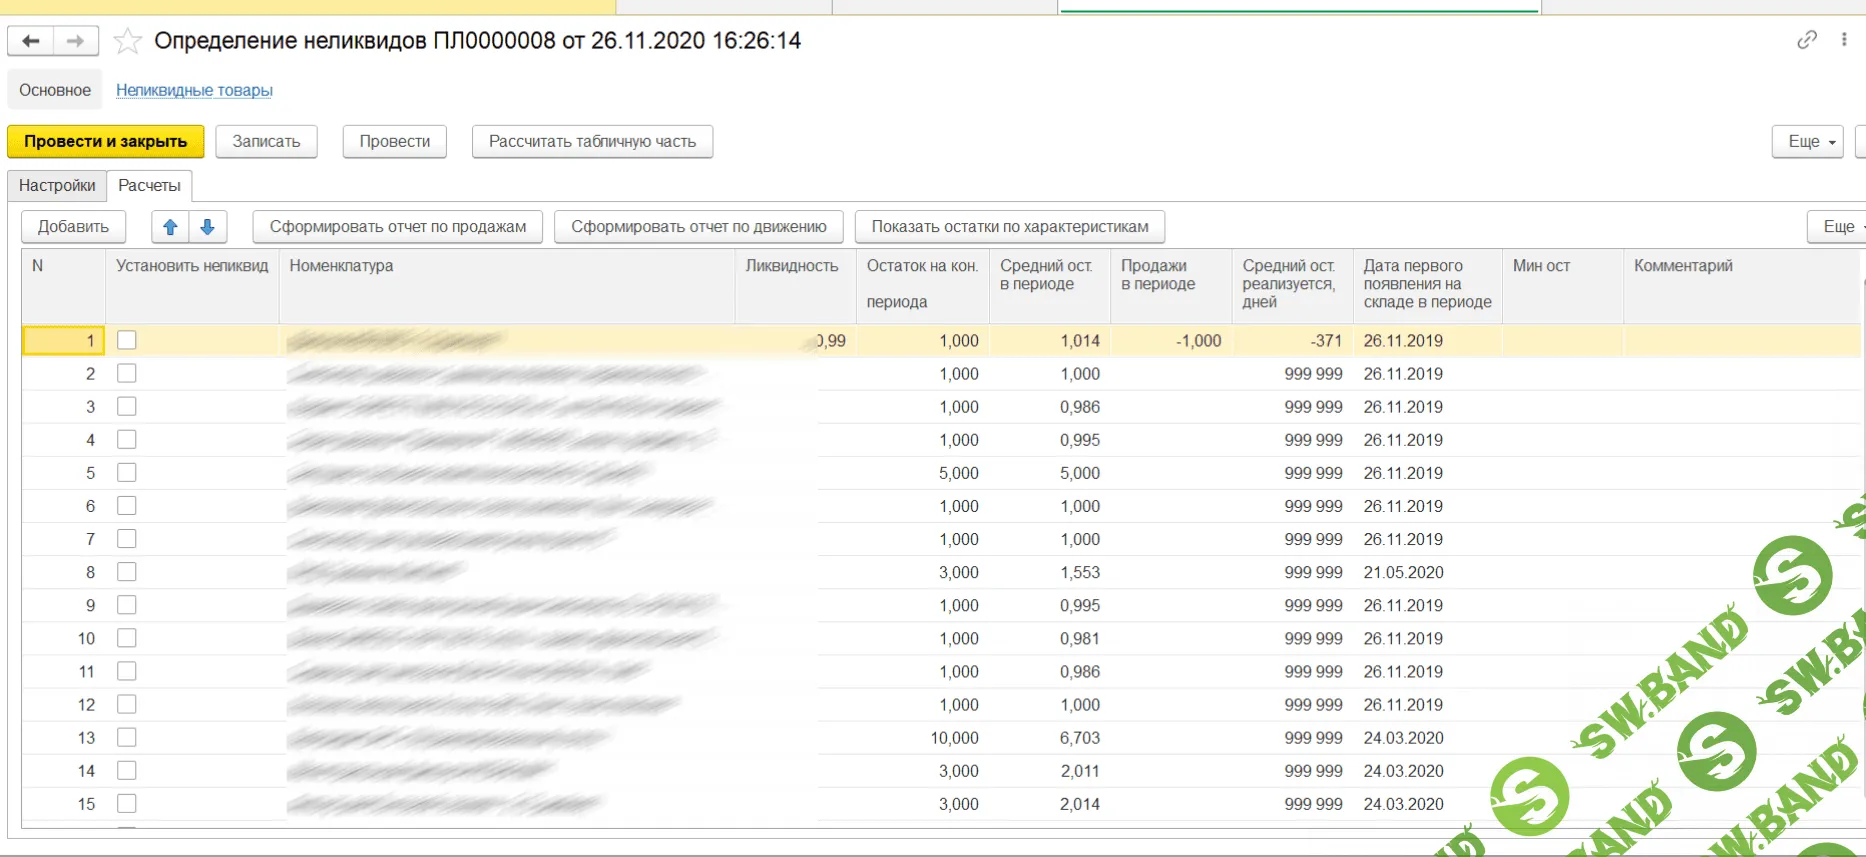1866x857 pixels.
Task: Click the Остаток на кон. периода header
Action: [922, 284]
